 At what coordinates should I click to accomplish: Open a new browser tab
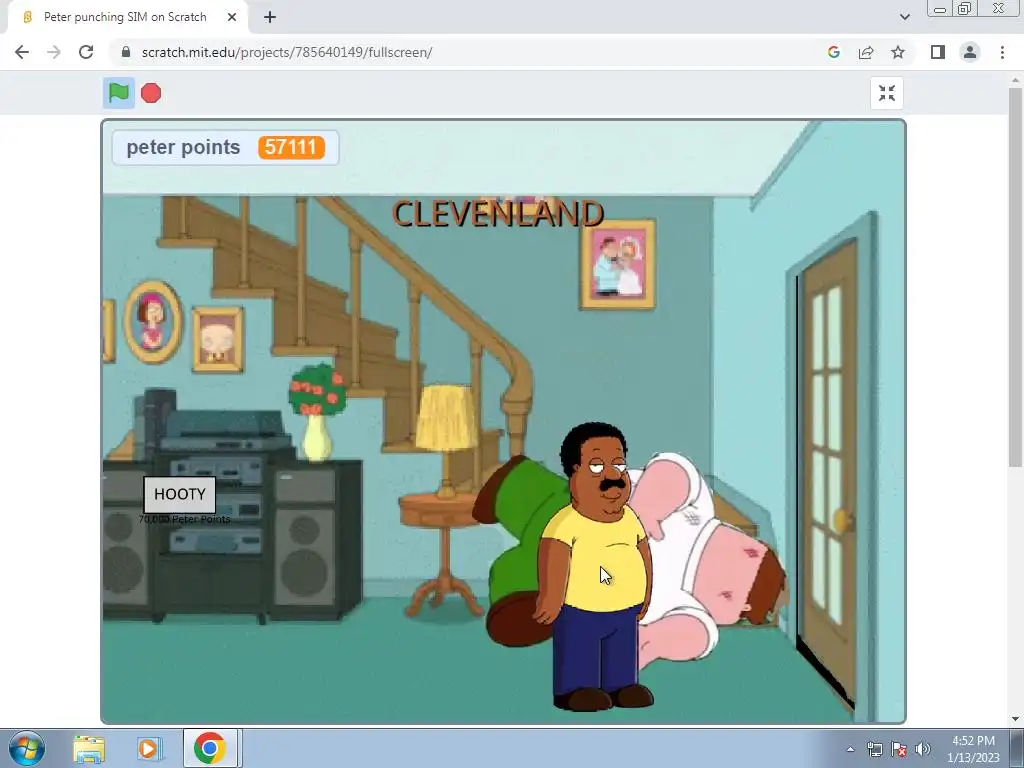pyautogui.click(x=270, y=17)
